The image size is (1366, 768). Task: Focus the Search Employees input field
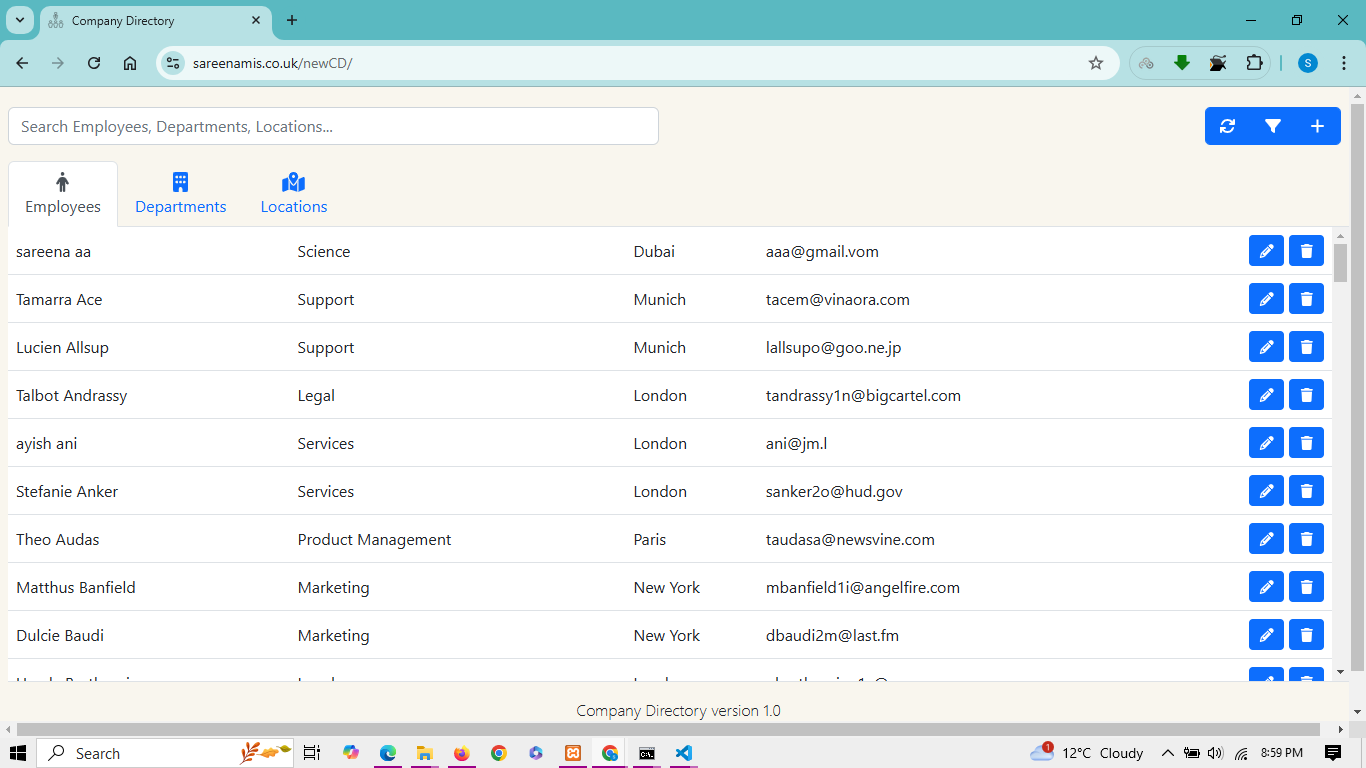tap(334, 126)
